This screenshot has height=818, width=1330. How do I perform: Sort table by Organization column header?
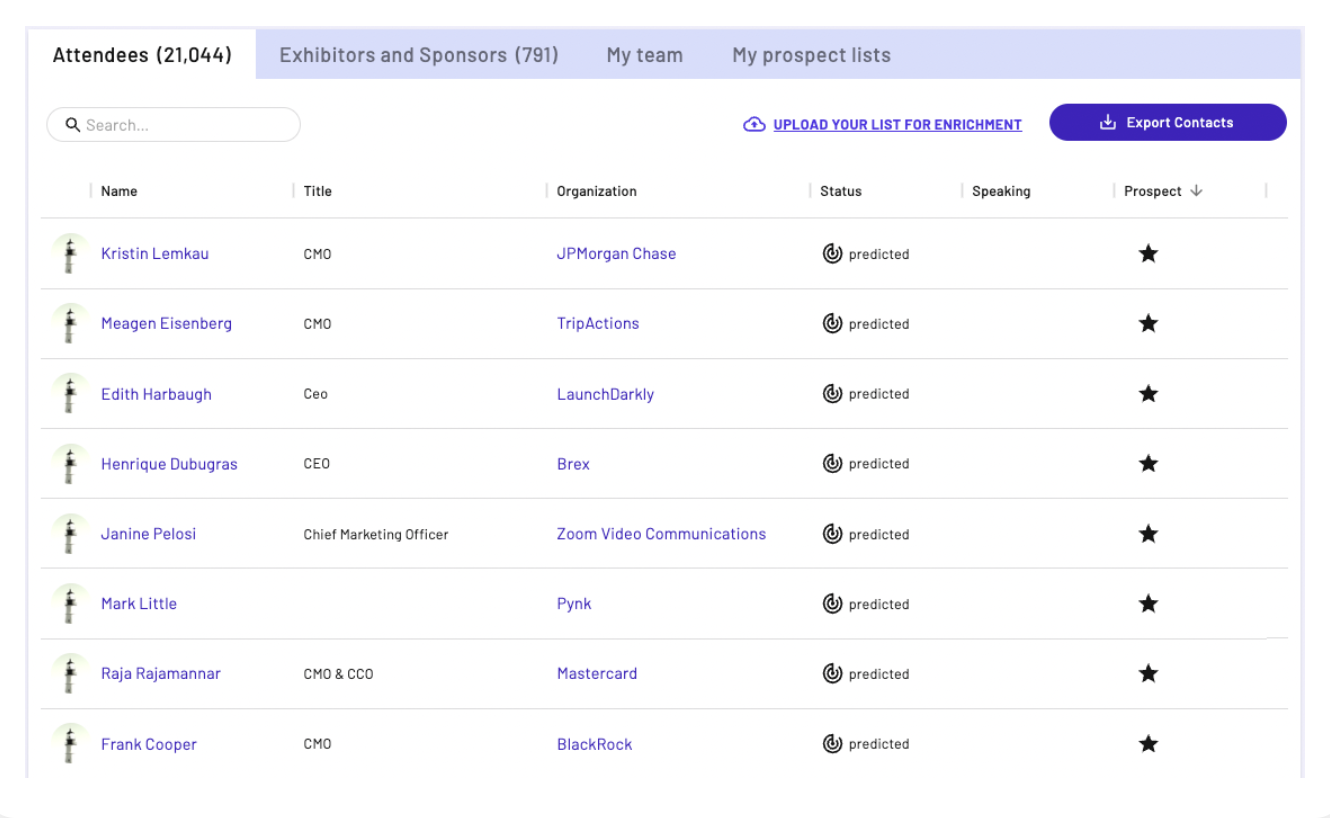(x=596, y=191)
